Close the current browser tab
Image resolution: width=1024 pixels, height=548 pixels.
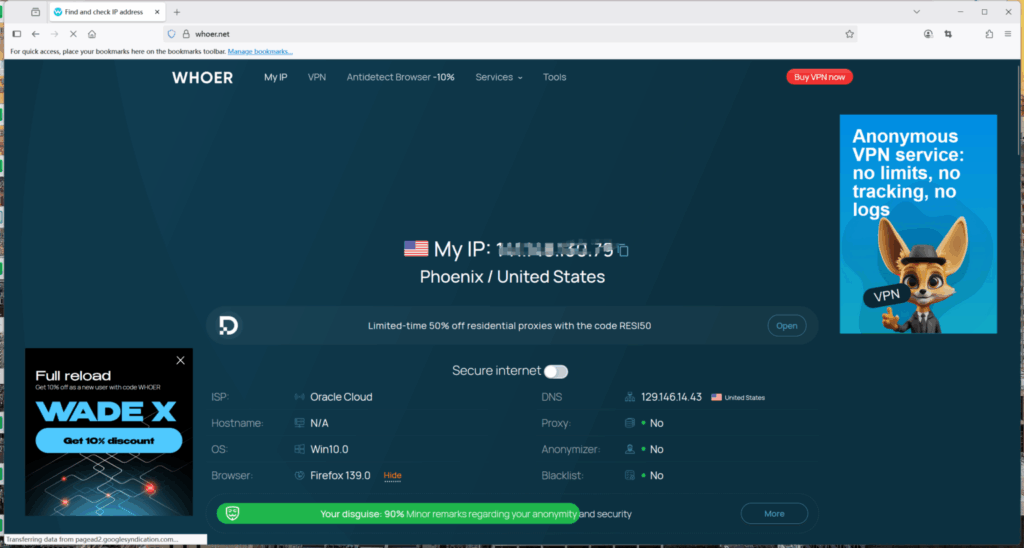pyautogui.click(x=157, y=12)
